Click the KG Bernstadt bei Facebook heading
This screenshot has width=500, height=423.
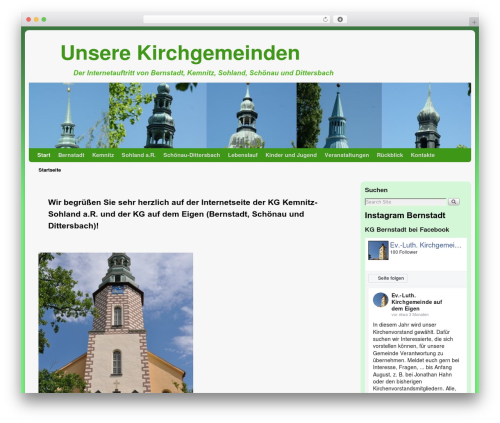tap(407, 230)
